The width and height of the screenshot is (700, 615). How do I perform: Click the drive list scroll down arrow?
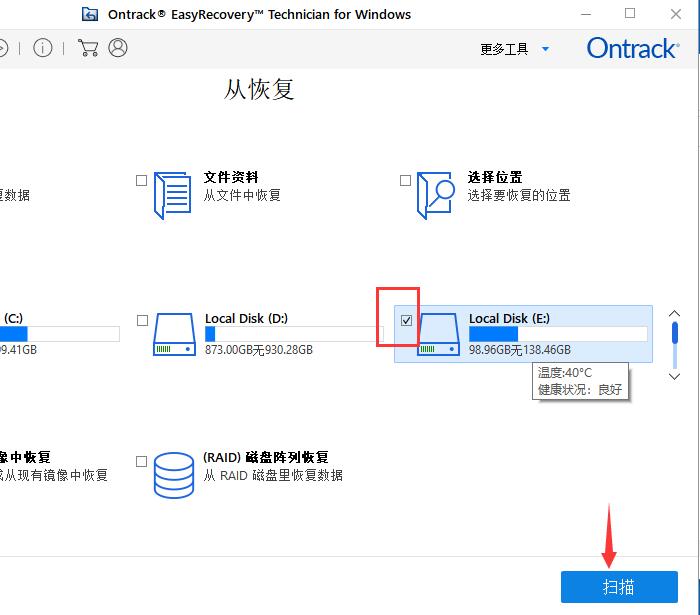pos(675,377)
